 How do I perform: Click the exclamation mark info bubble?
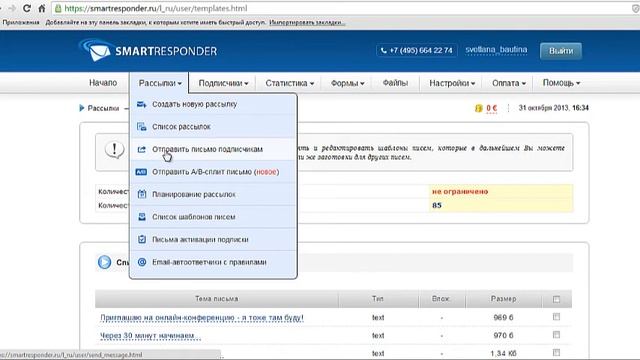click(x=114, y=150)
